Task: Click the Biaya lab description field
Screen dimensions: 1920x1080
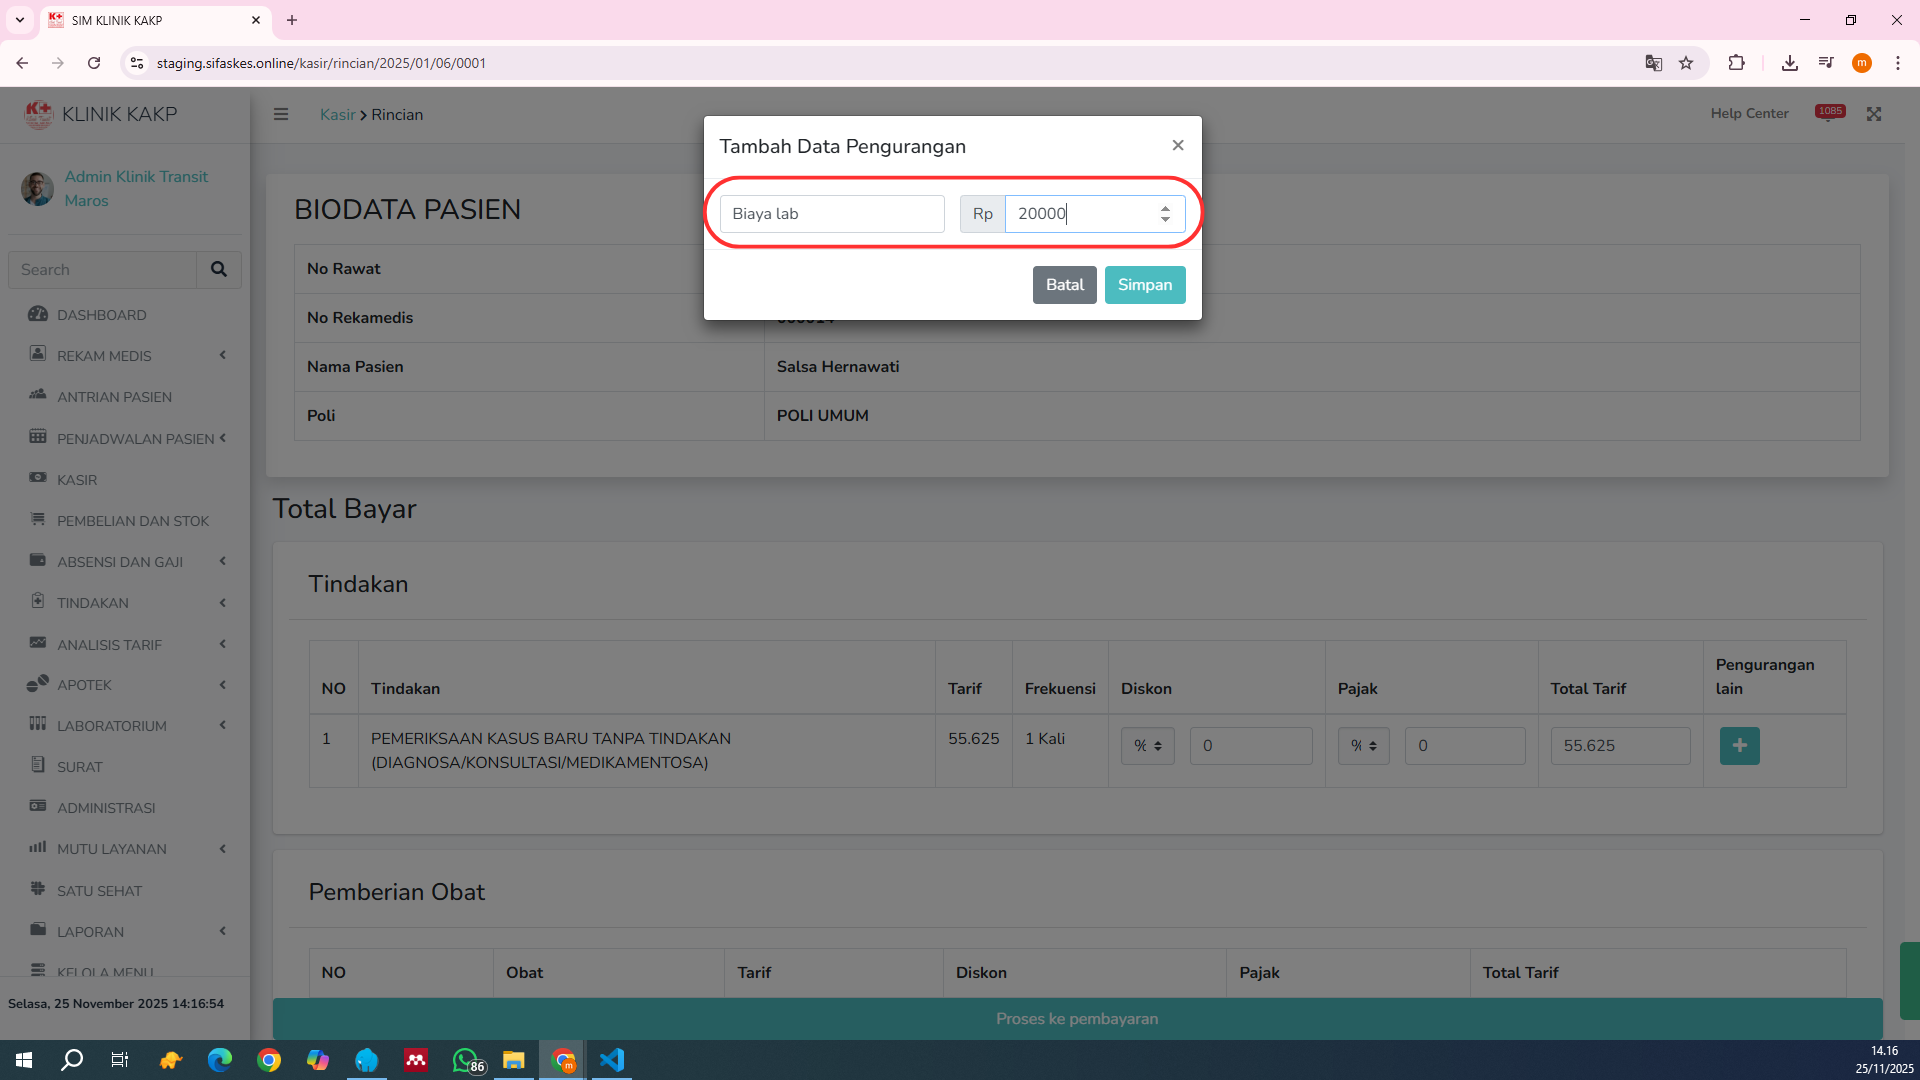Action: [831, 214]
